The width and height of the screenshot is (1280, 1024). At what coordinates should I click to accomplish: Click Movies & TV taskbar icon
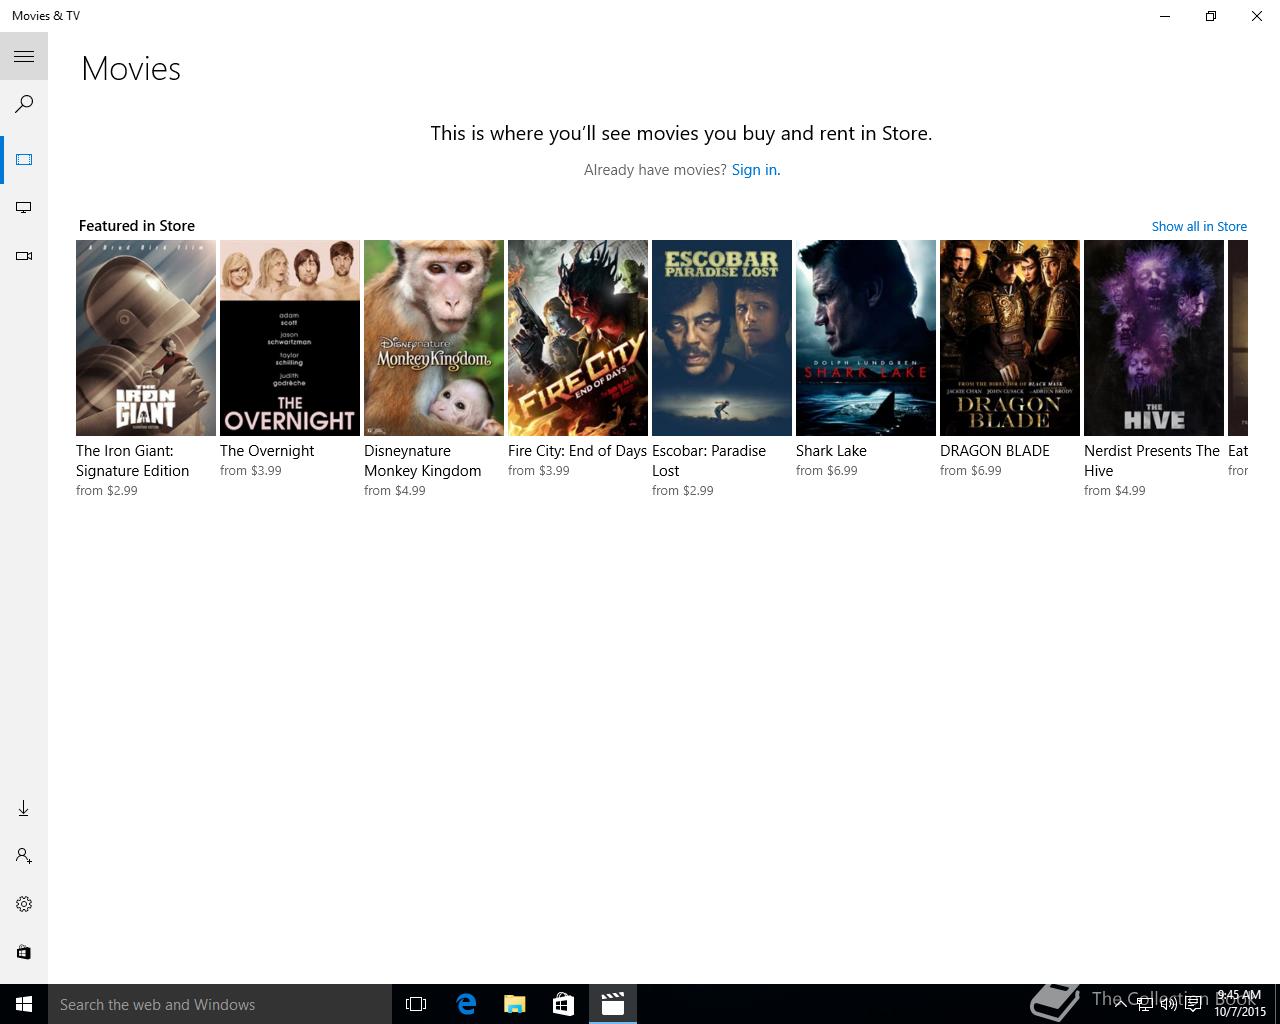pos(613,1004)
